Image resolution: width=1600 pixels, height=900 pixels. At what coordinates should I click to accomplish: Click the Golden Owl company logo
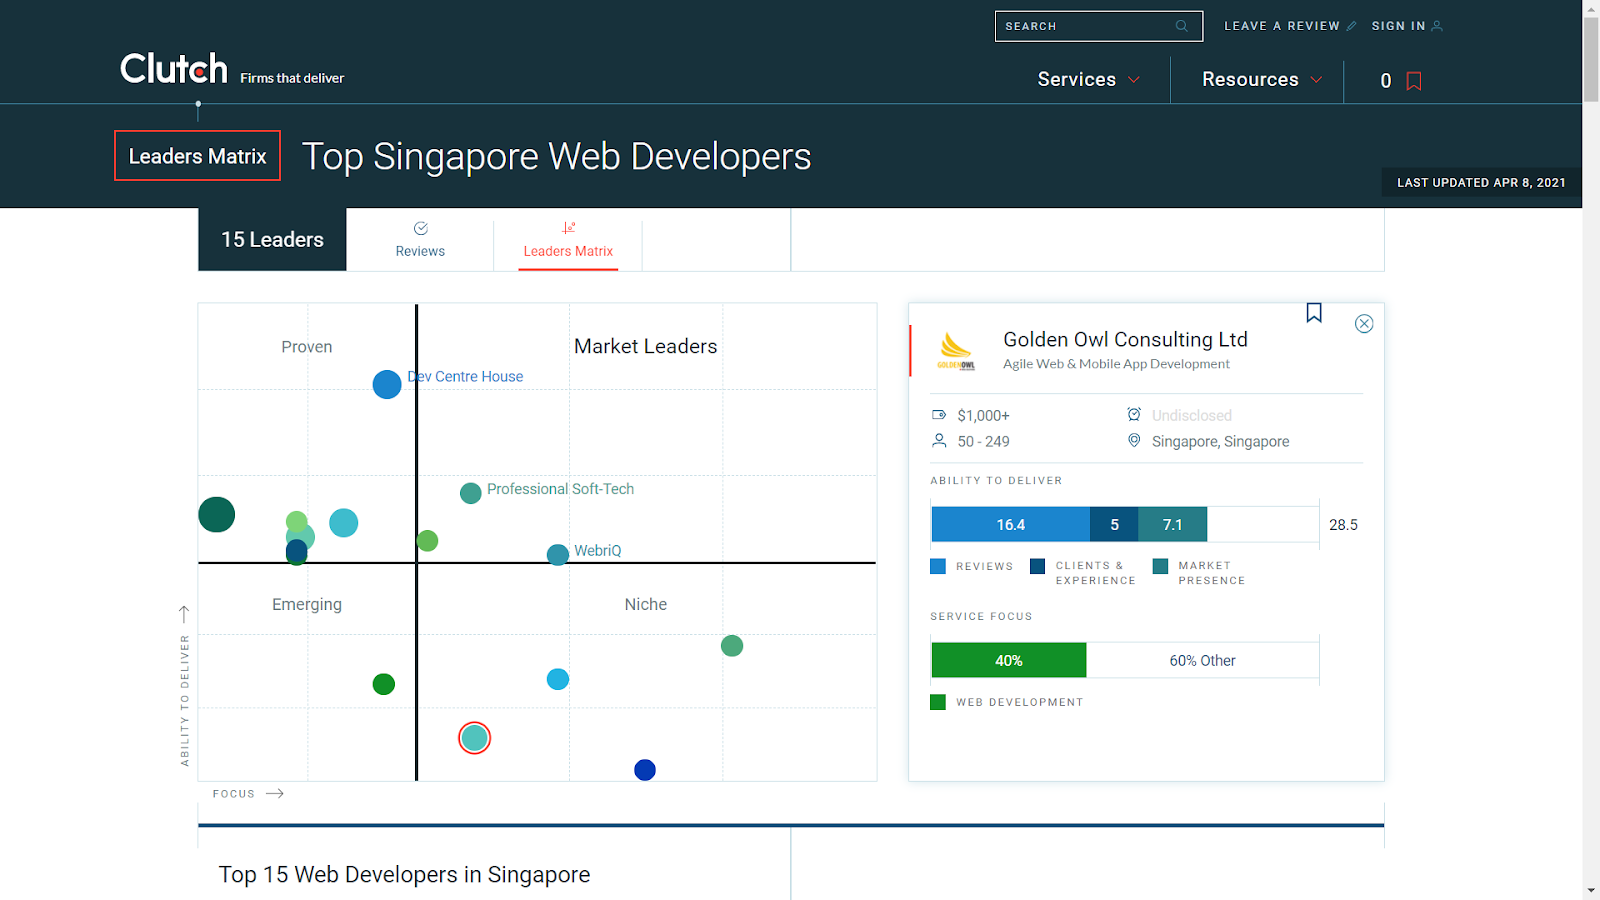coord(956,351)
